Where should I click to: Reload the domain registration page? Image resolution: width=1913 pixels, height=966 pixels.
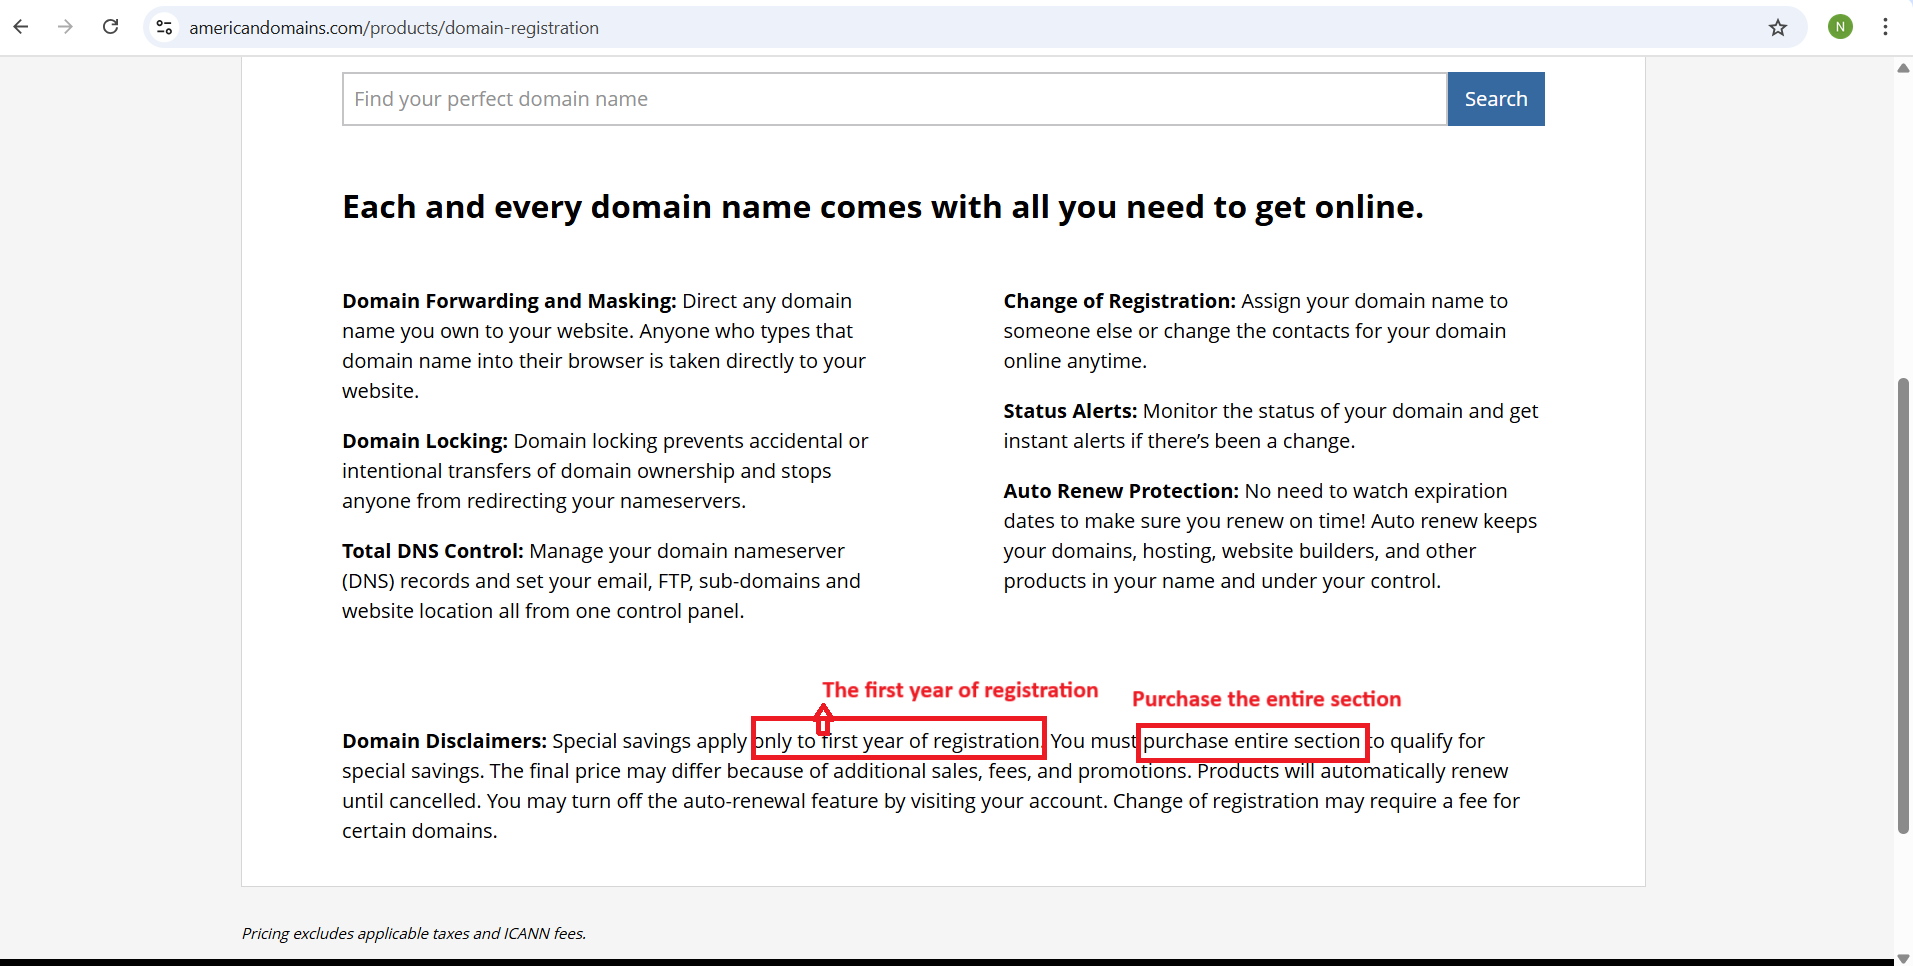click(x=111, y=27)
